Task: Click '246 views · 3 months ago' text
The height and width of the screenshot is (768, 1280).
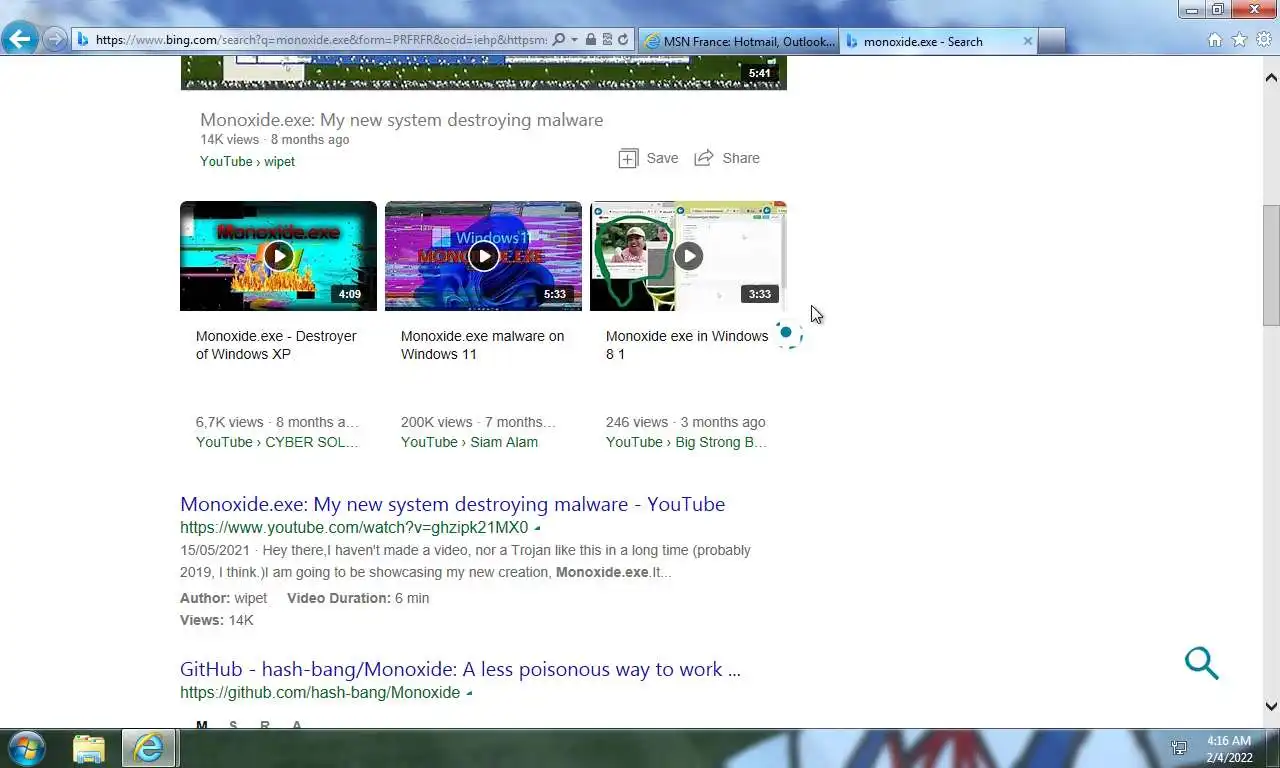Action: (x=685, y=422)
